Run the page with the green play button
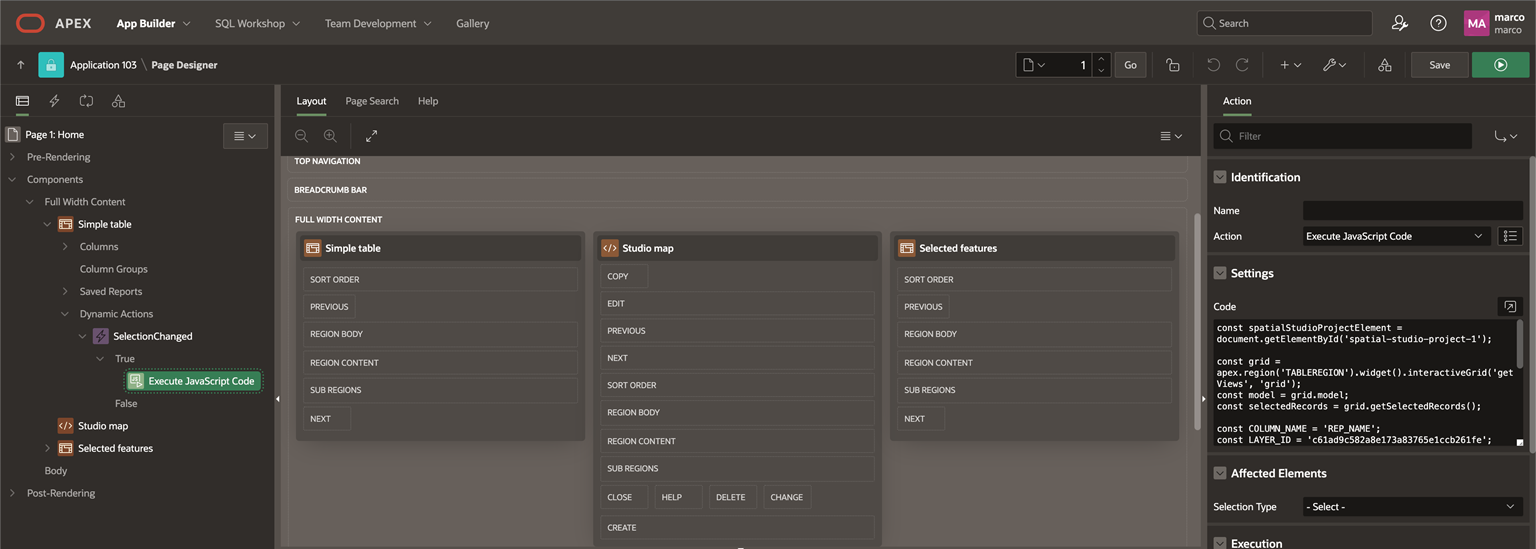1536x549 pixels. 1500,65
